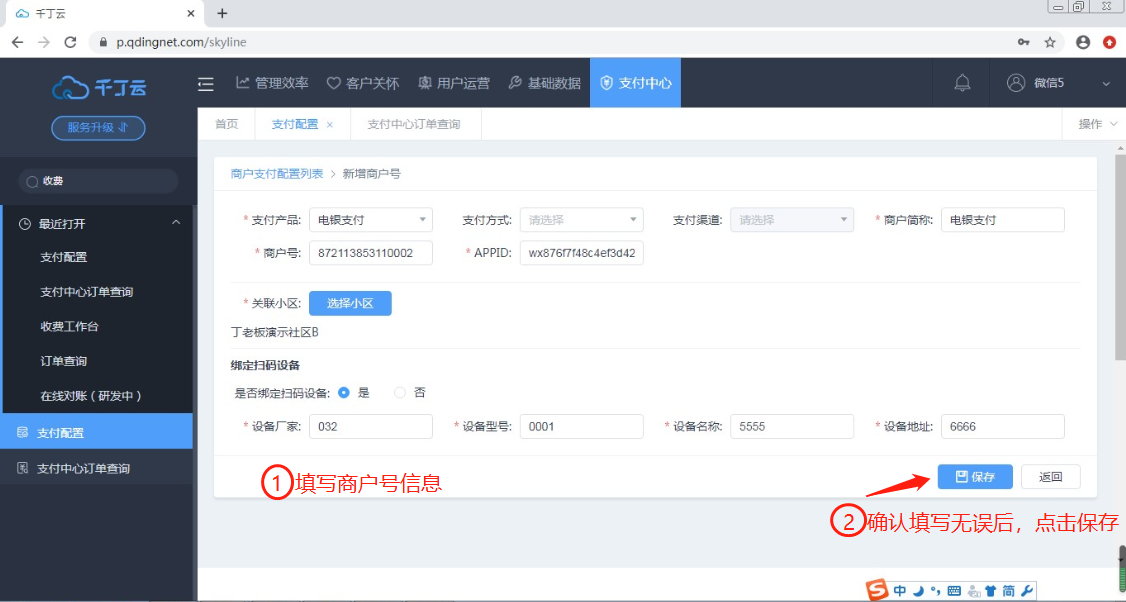Collapse the 最近打开 section
1126x602 pixels.
176,223
